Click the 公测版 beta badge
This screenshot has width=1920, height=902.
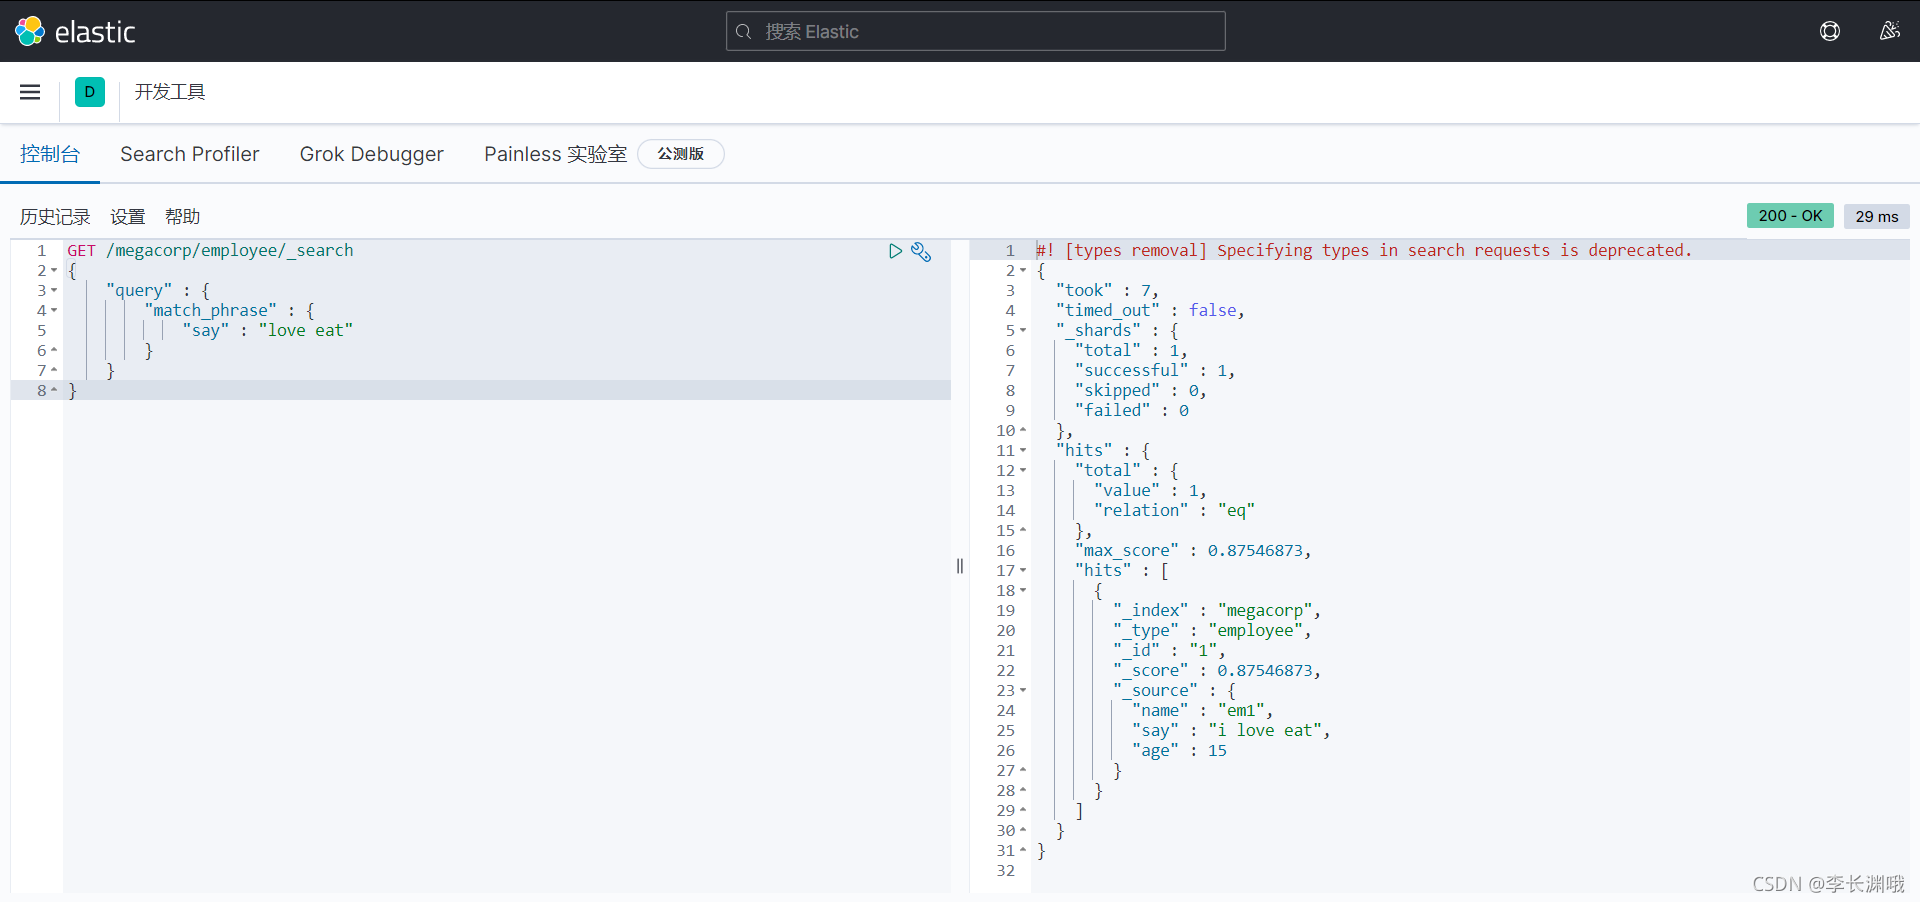pyautogui.click(x=681, y=154)
